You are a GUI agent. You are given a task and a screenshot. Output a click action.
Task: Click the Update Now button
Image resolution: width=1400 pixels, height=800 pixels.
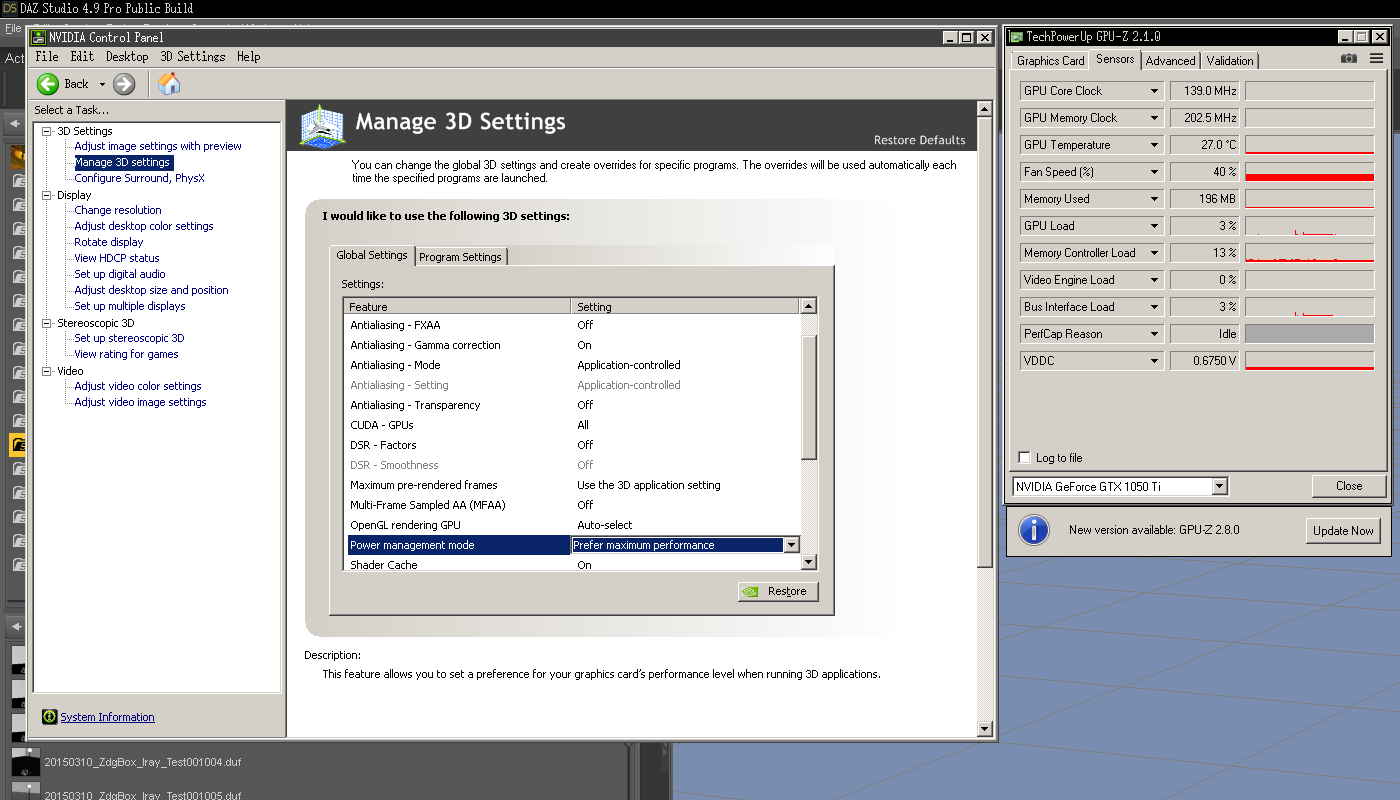pos(1343,531)
